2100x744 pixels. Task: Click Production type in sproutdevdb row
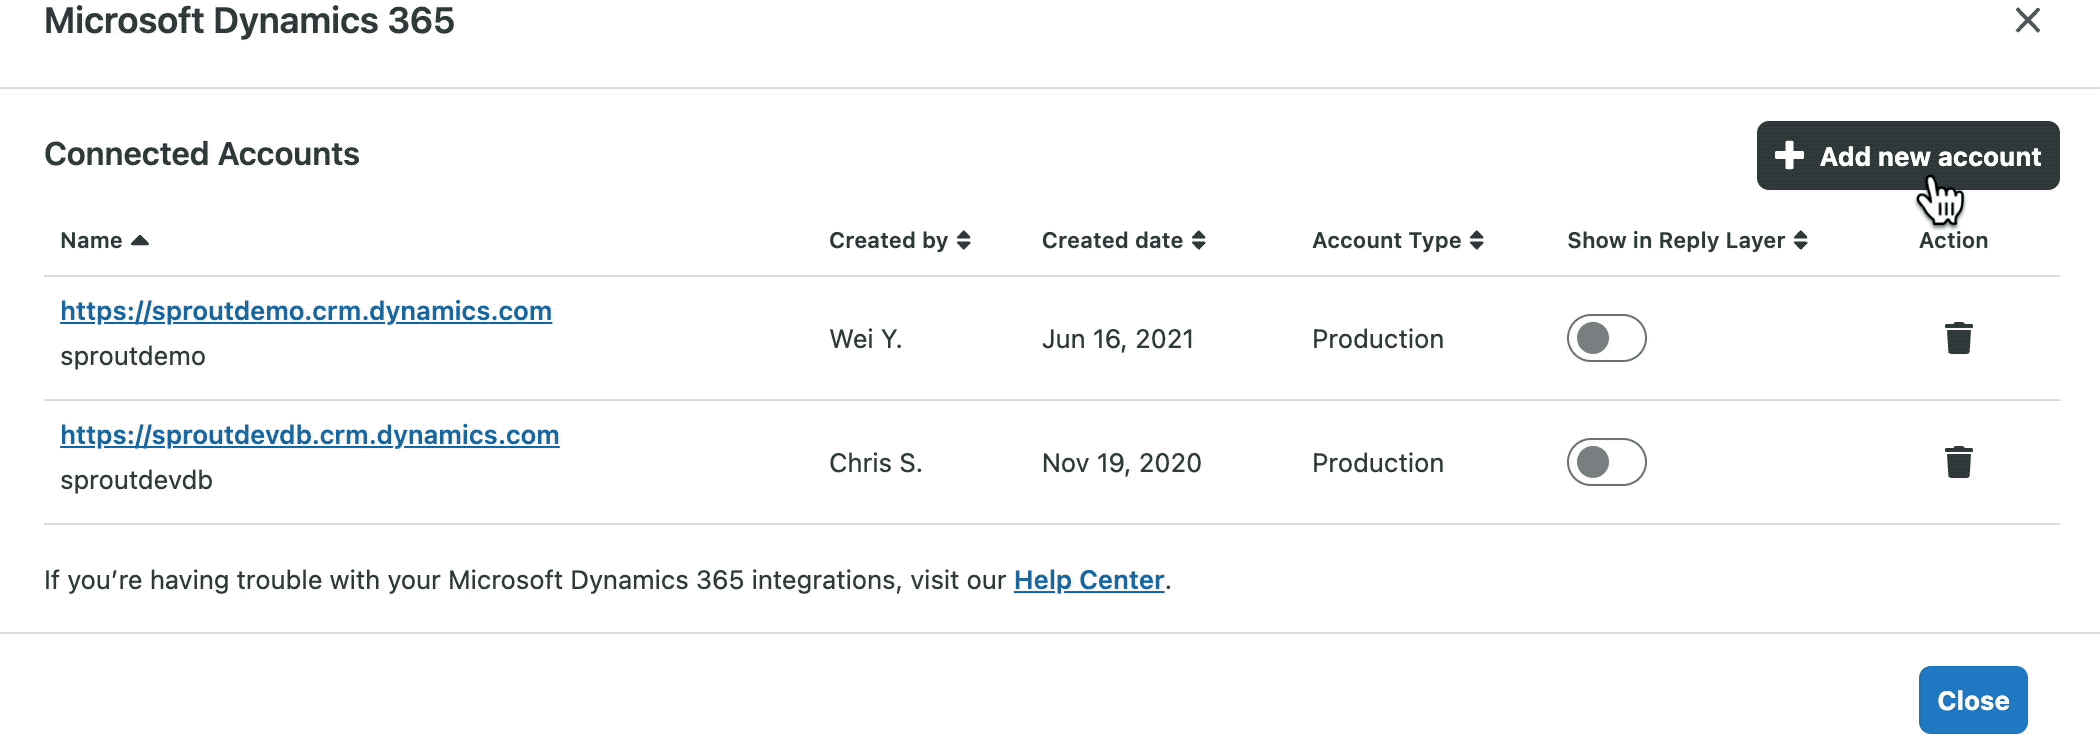click(x=1377, y=463)
